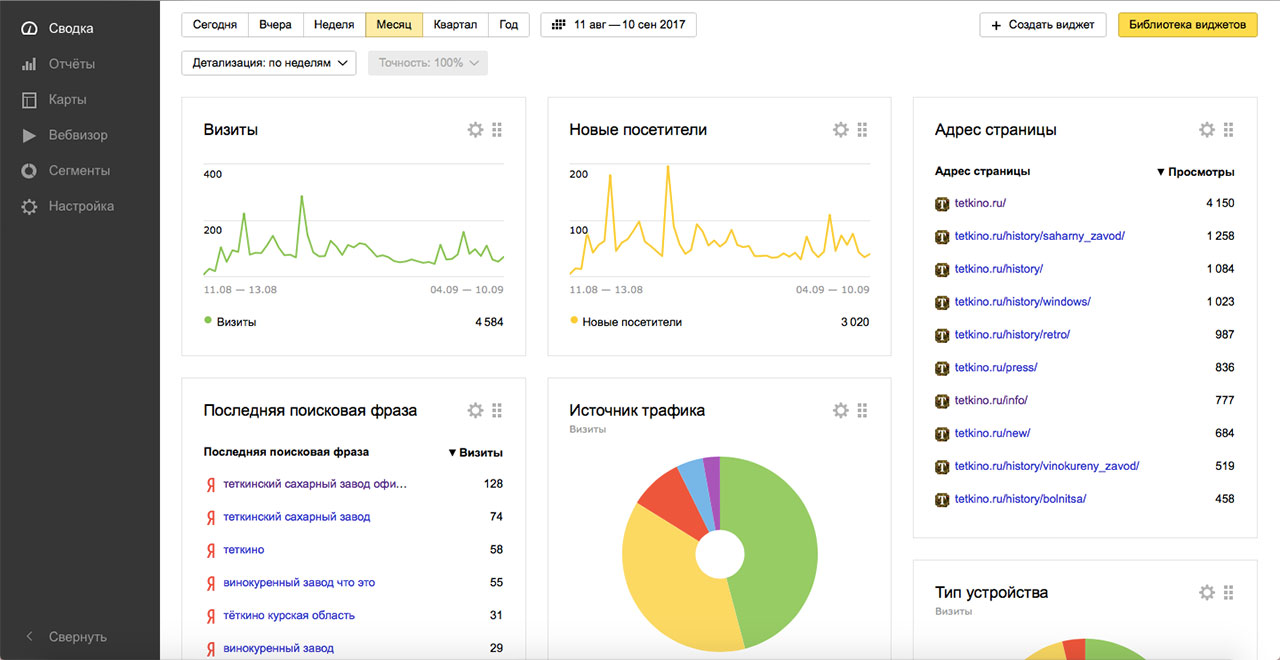
Task: Open tetkino.ru/history/bolnitsa/ link
Action: point(1020,499)
